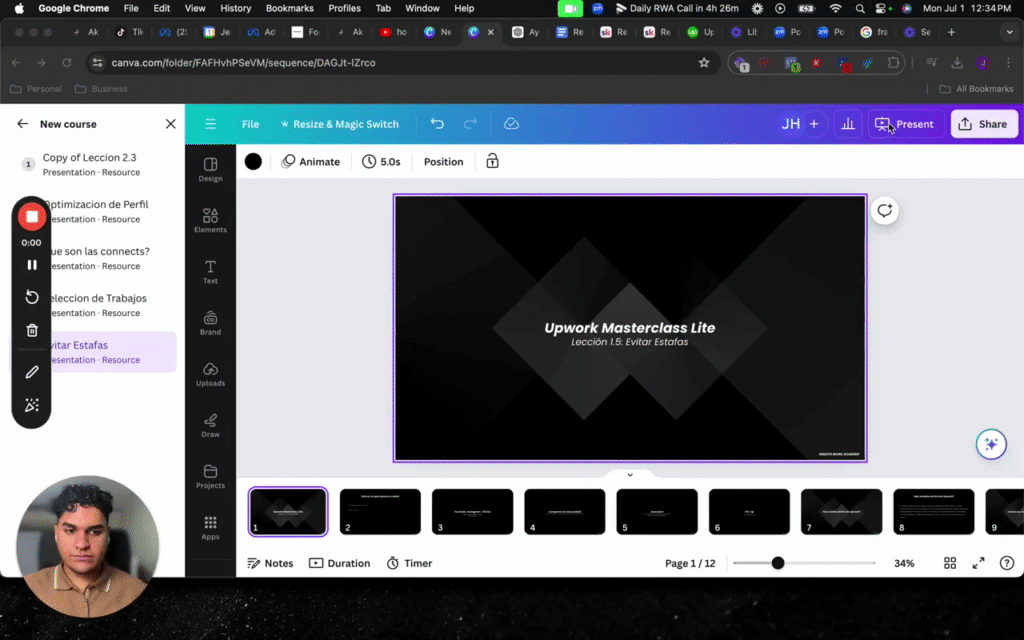Select slide 3 in the filmstrip
This screenshot has height=640, width=1024.
(472, 511)
